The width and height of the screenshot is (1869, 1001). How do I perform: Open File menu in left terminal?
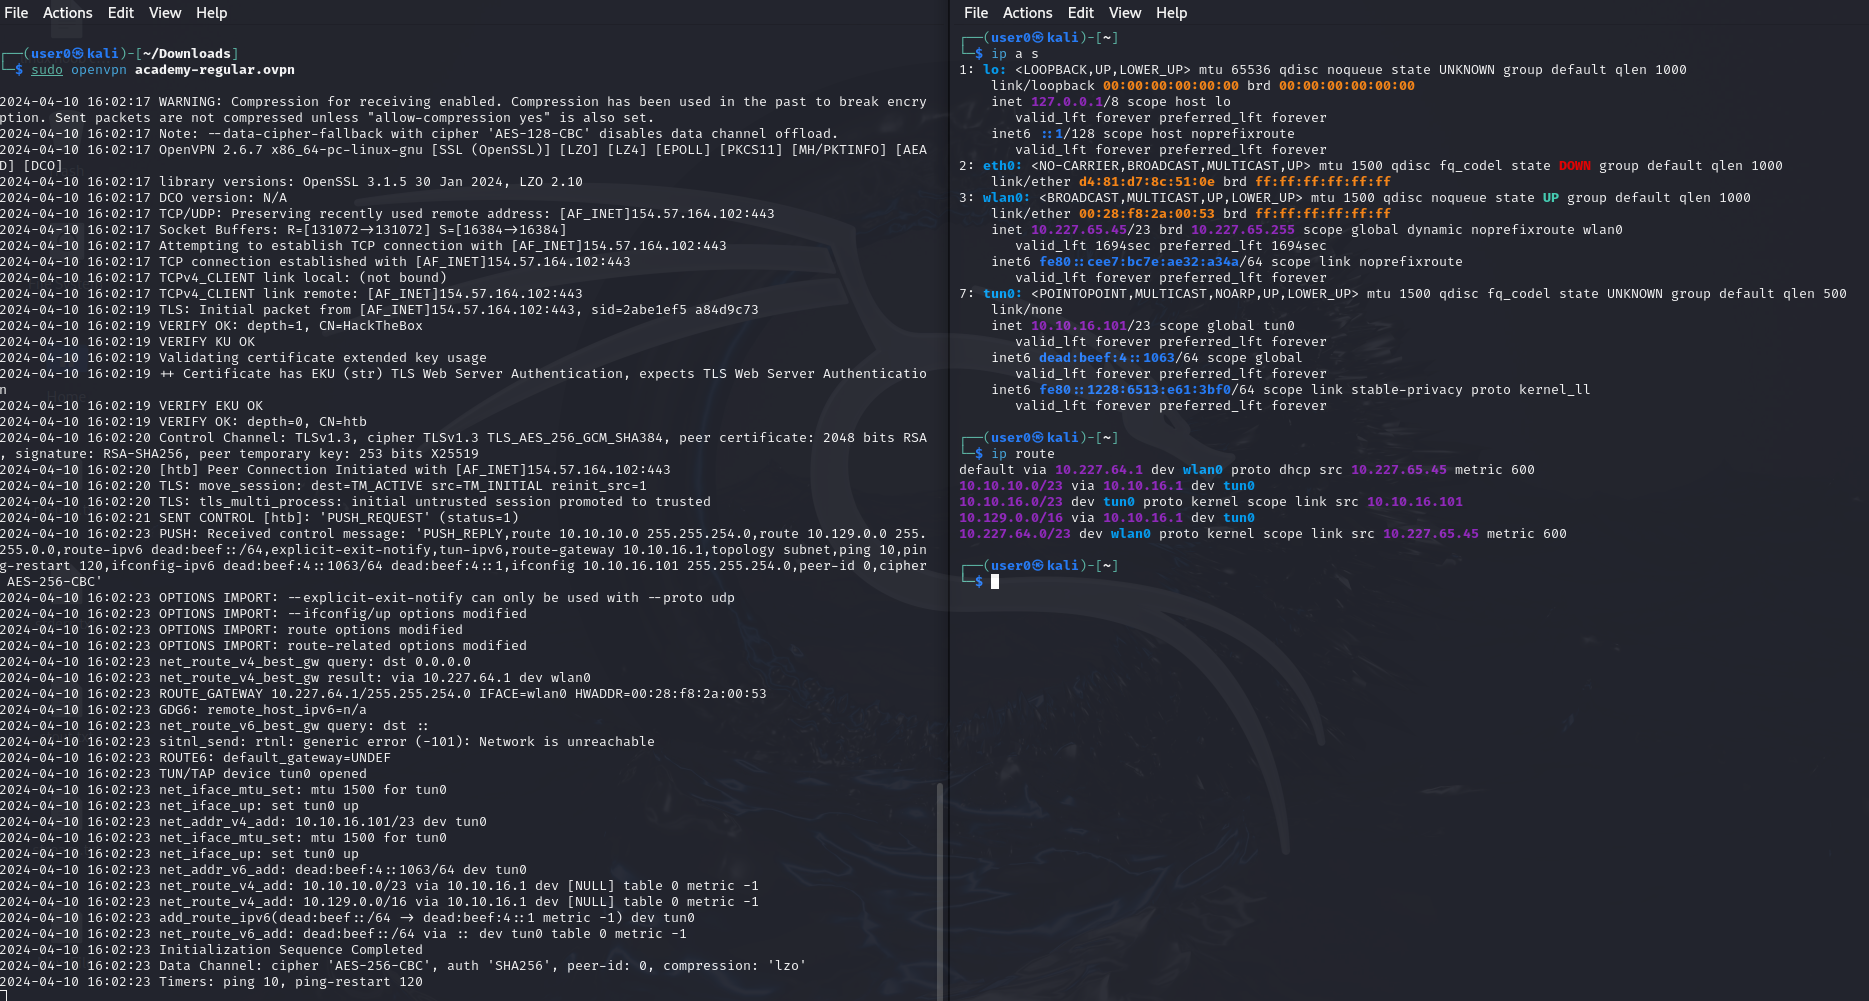(x=16, y=13)
